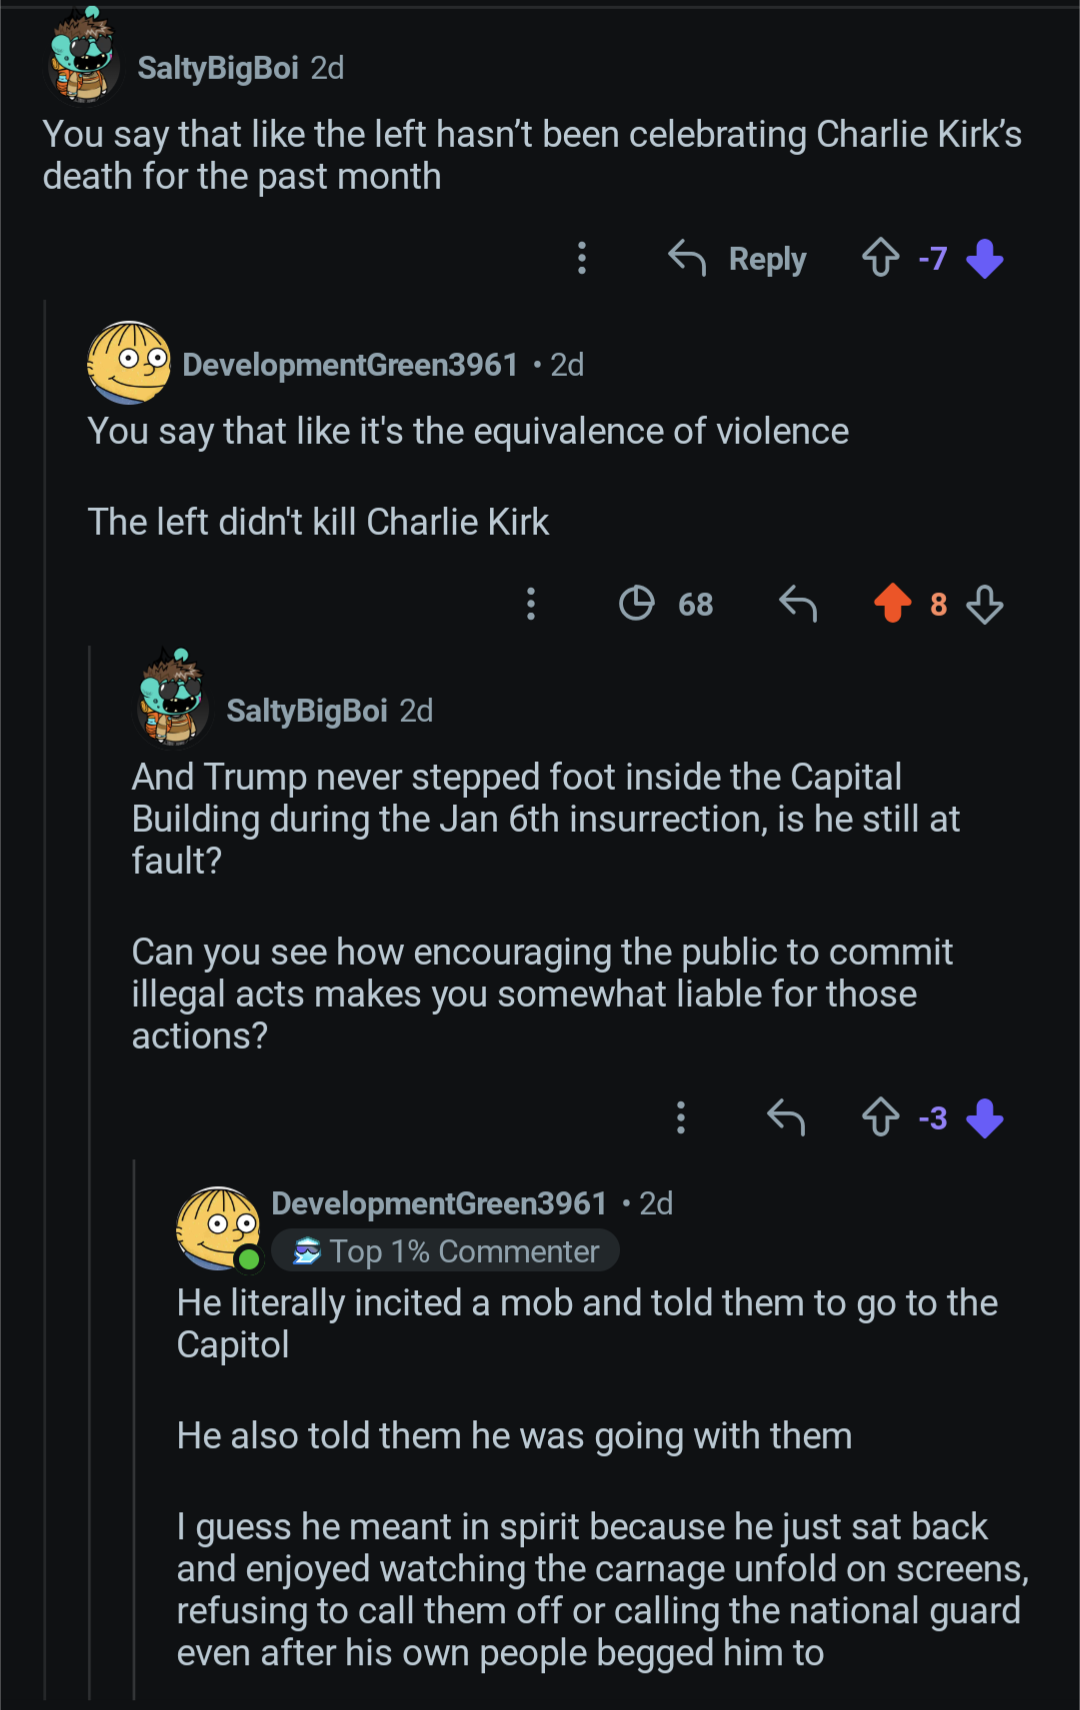Downvote the comment scored 8
This screenshot has width=1080, height=1710.
tap(985, 604)
